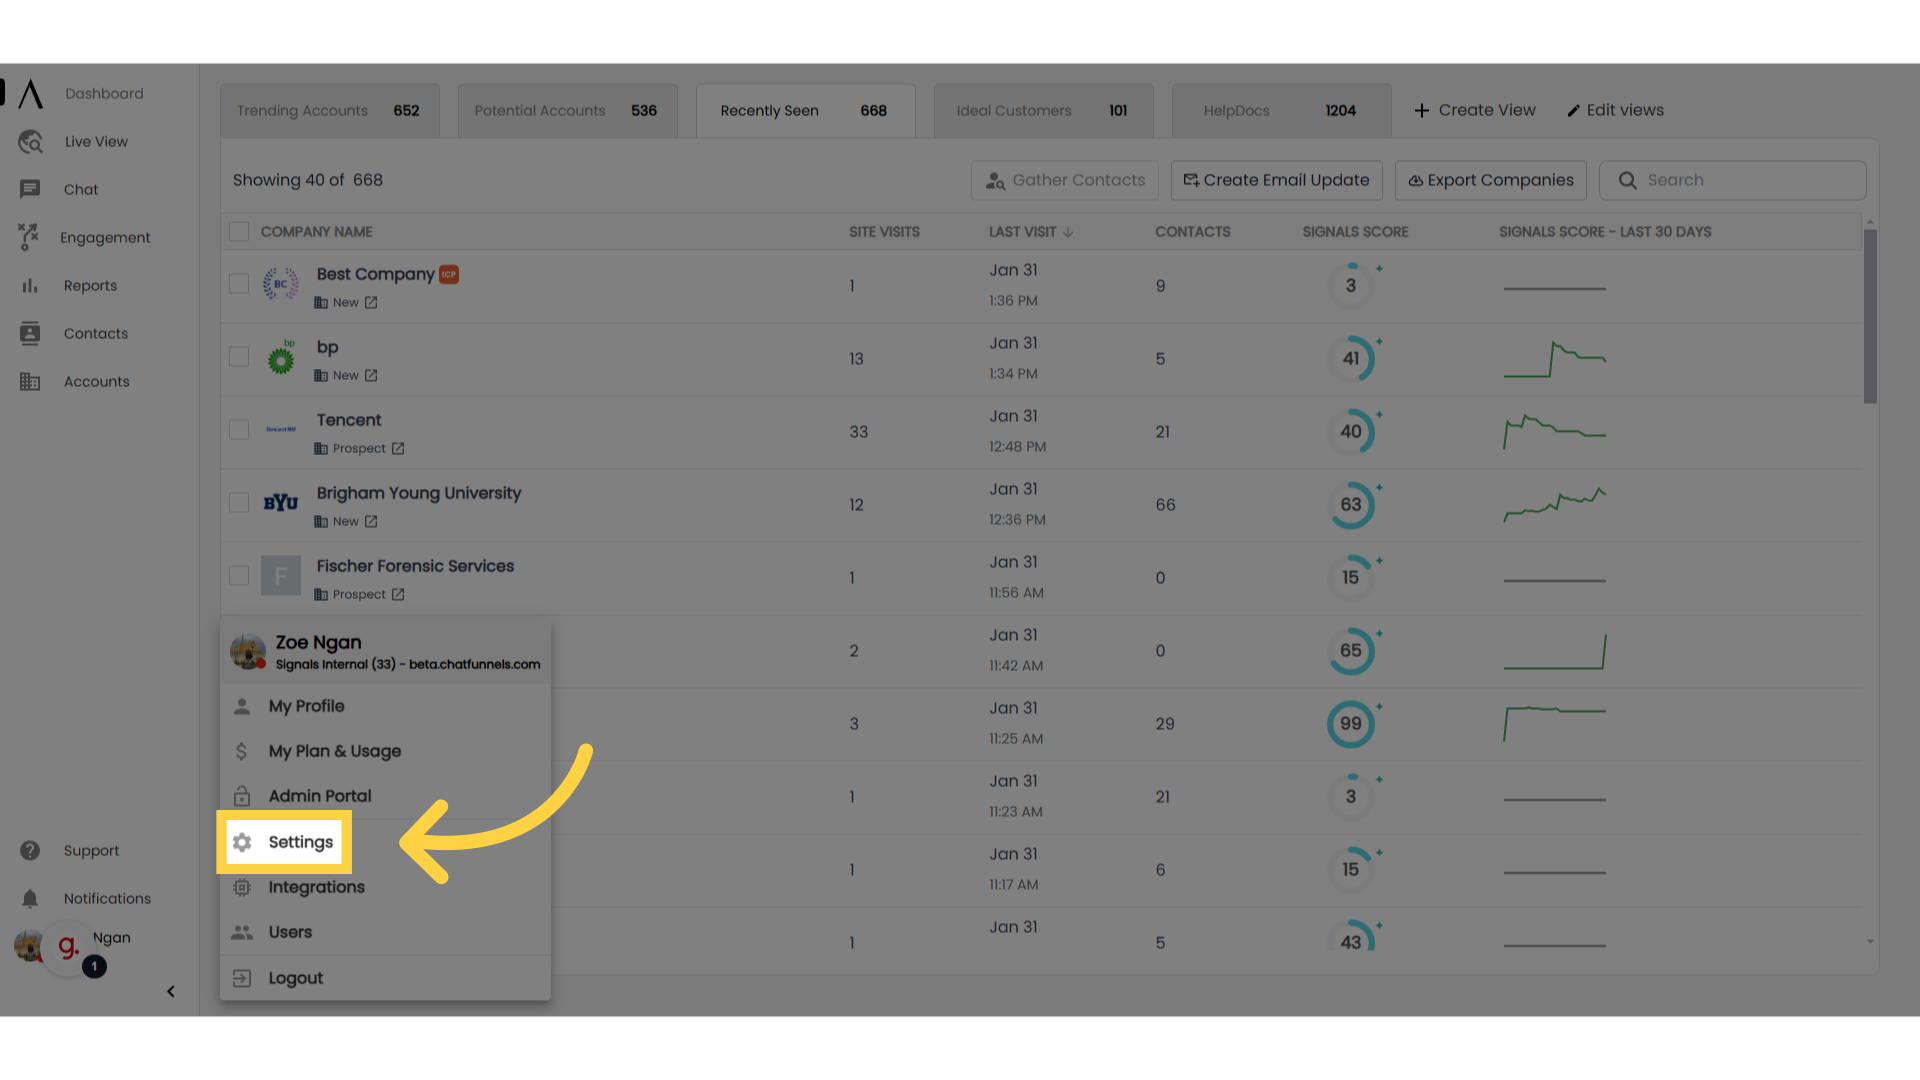Image resolution: width=1920 pixels, height=1080 pixels.
Task: Sort by the Last Visit column arrow
Action: tap(1068, 232)
